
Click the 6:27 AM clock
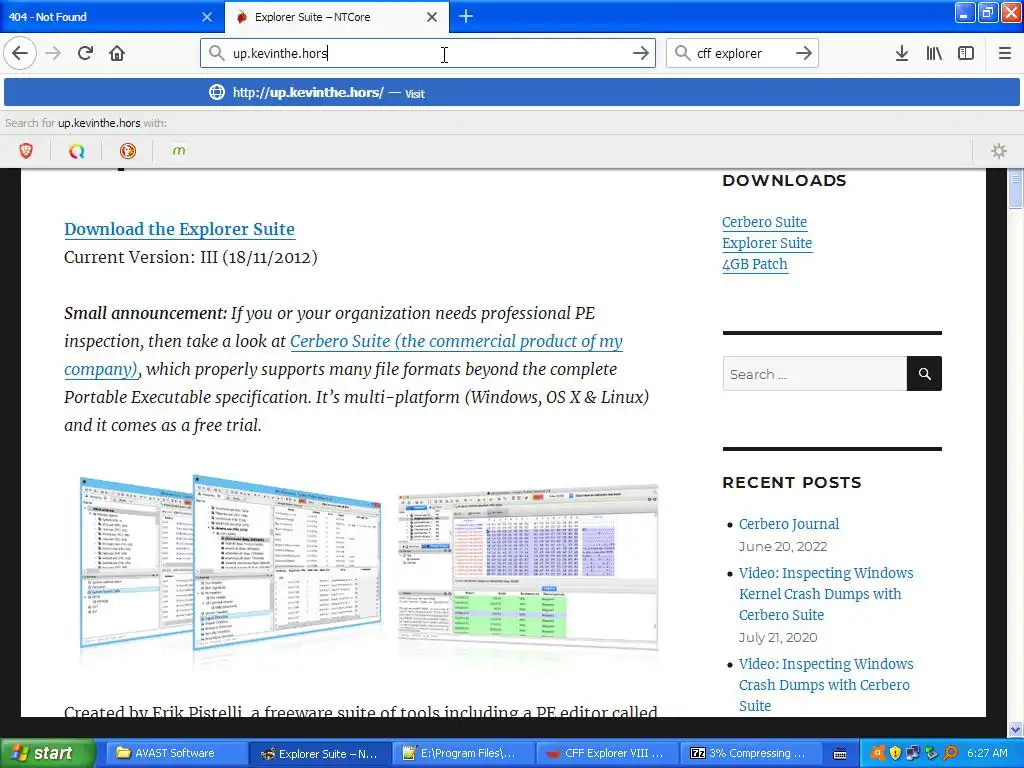click(x=987, y=753)
